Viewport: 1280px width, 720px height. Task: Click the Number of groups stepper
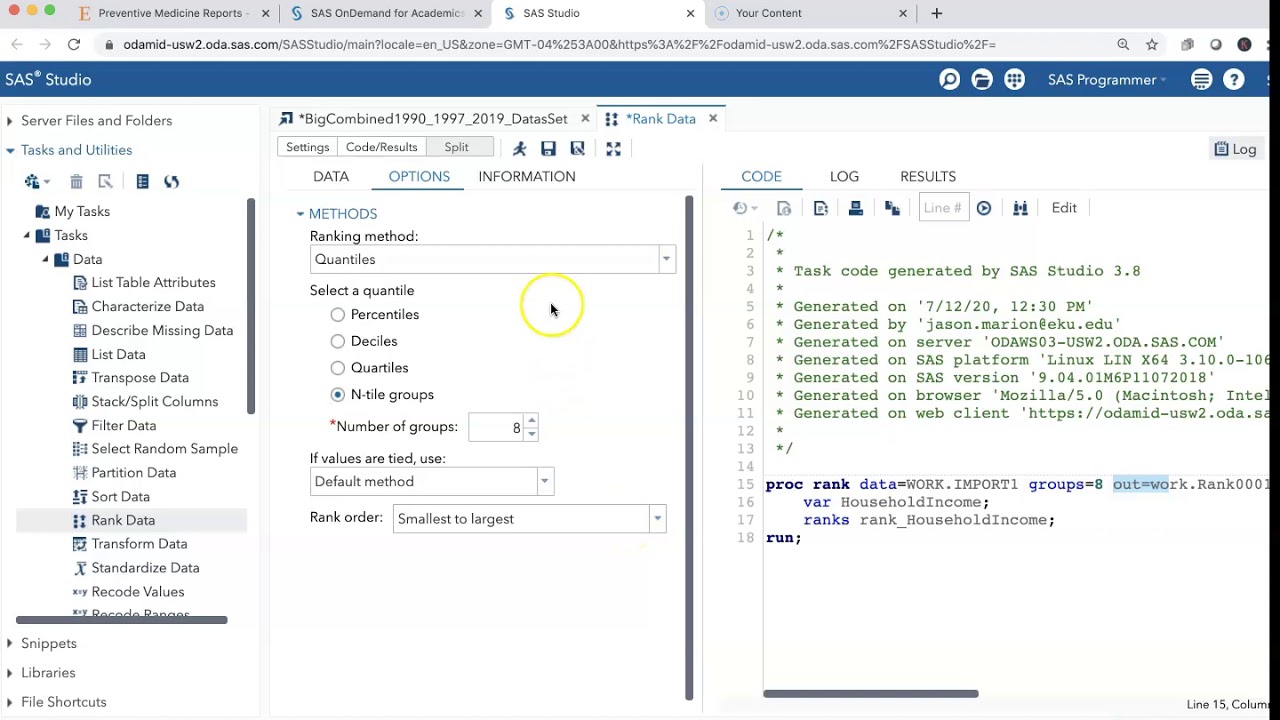[x=531, y=427]
